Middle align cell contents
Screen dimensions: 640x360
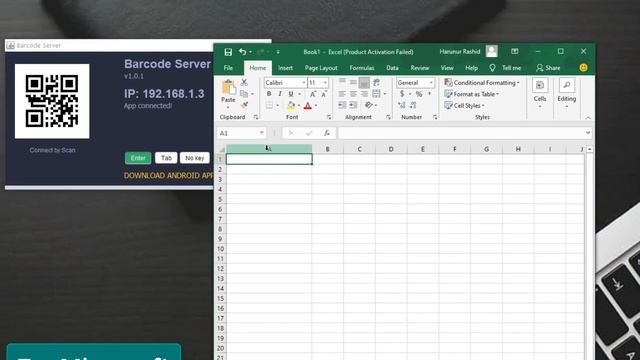(353, 82)
